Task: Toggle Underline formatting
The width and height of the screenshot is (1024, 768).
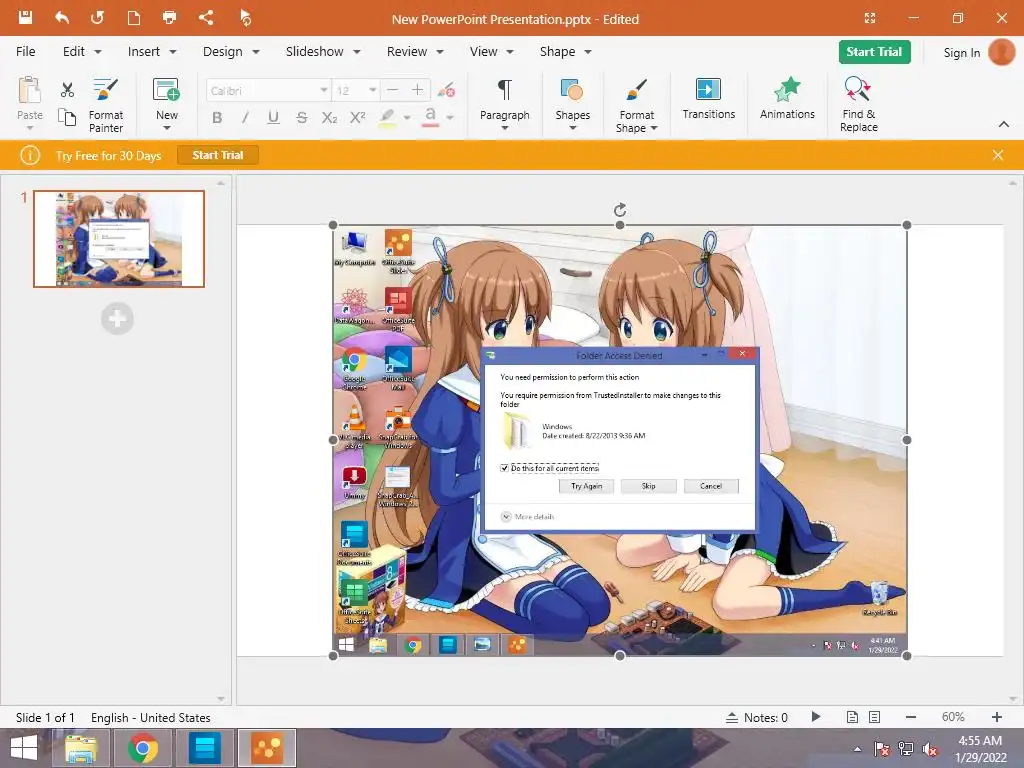Action: click(x=274, y=118)
